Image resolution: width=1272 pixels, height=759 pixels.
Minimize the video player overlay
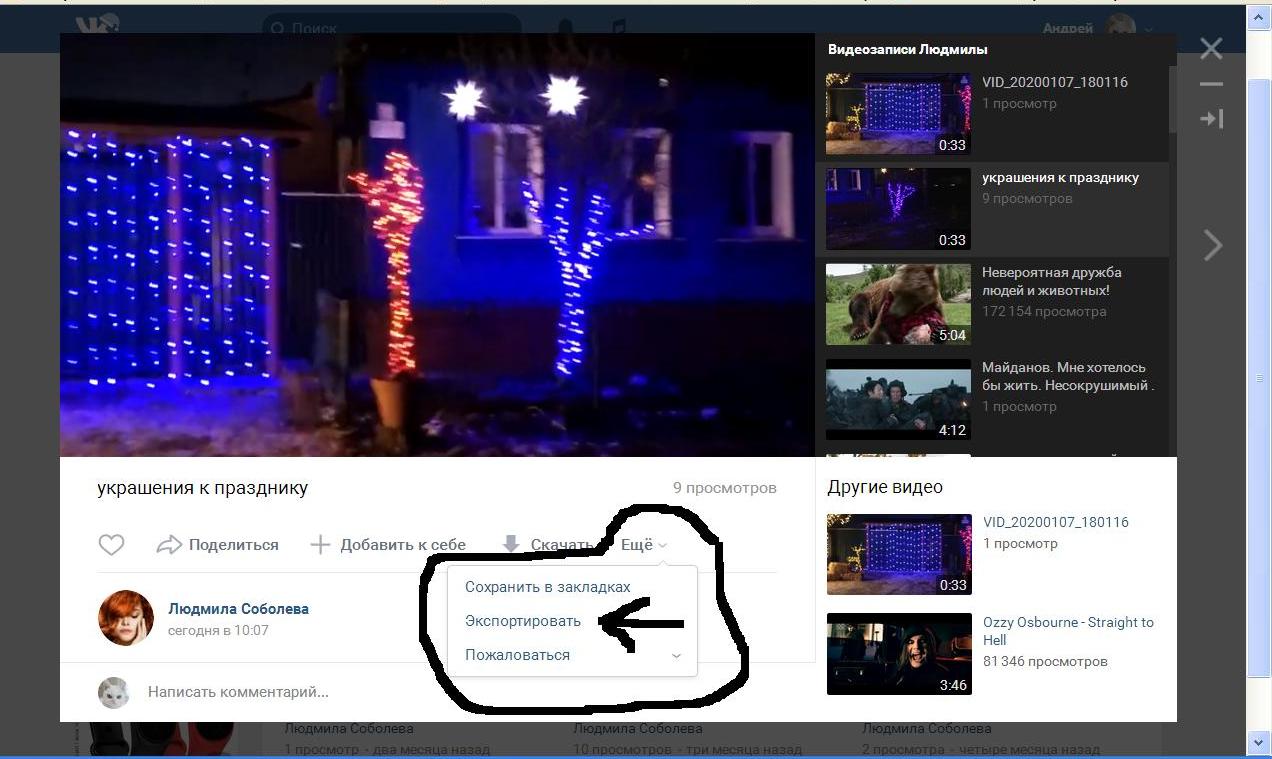tap(1211, 85)
